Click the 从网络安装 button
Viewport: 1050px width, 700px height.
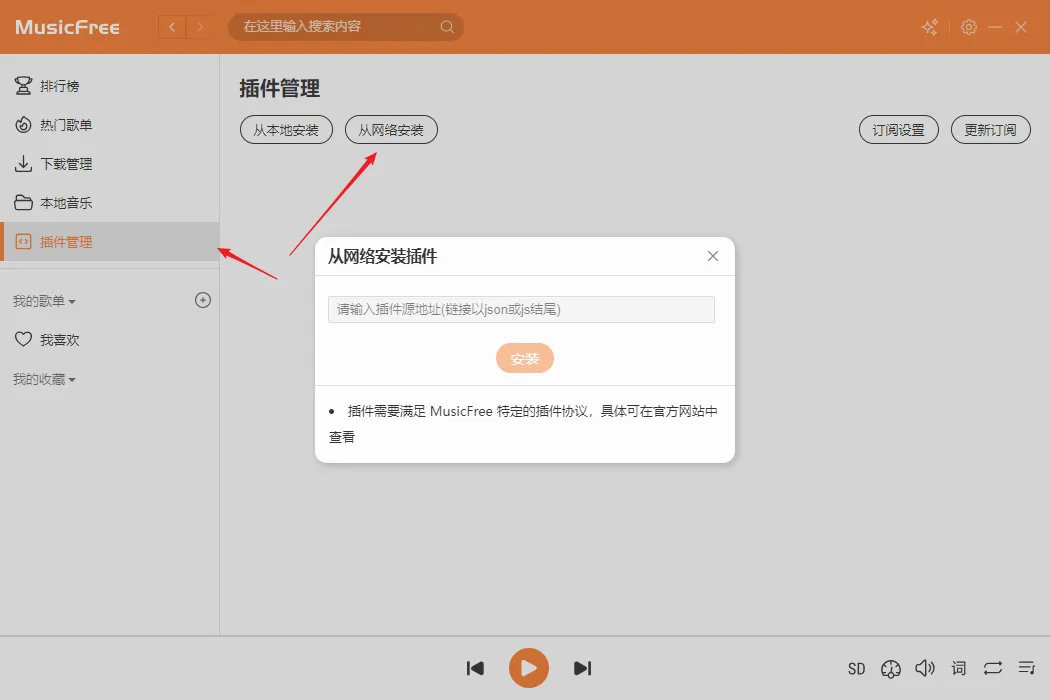[x=391, y=130]
